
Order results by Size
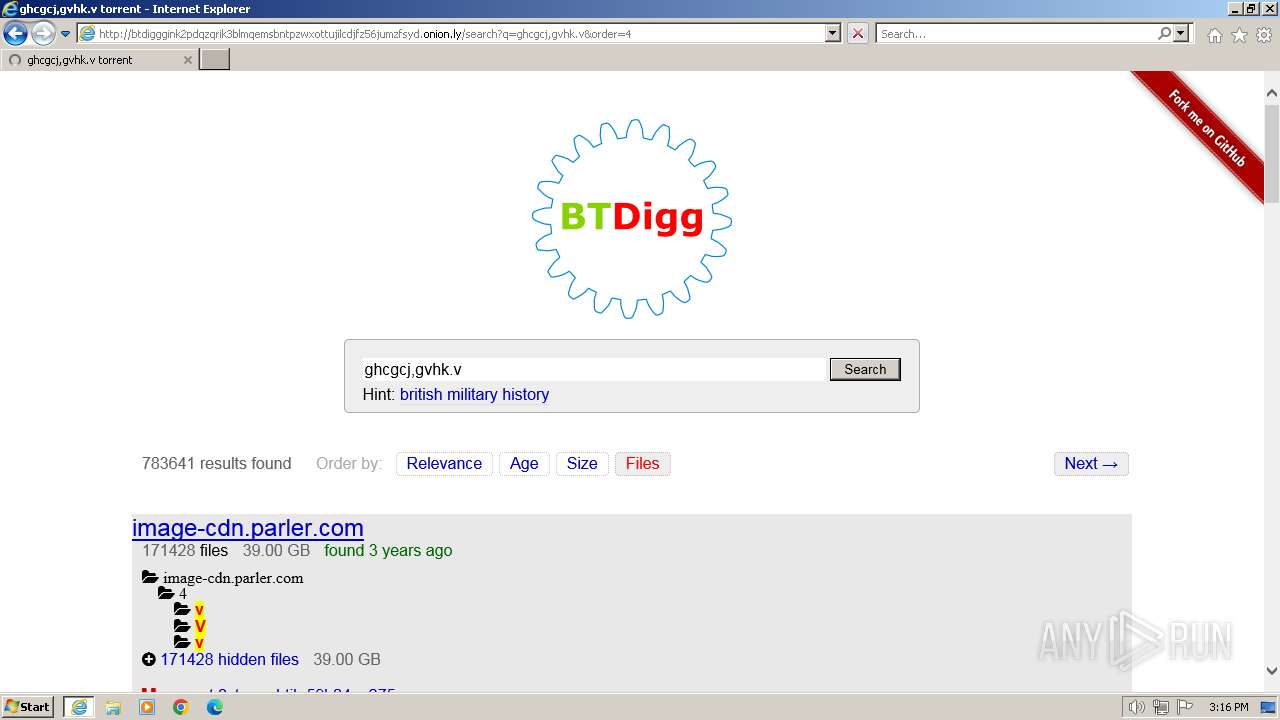[x=582, y=463]
